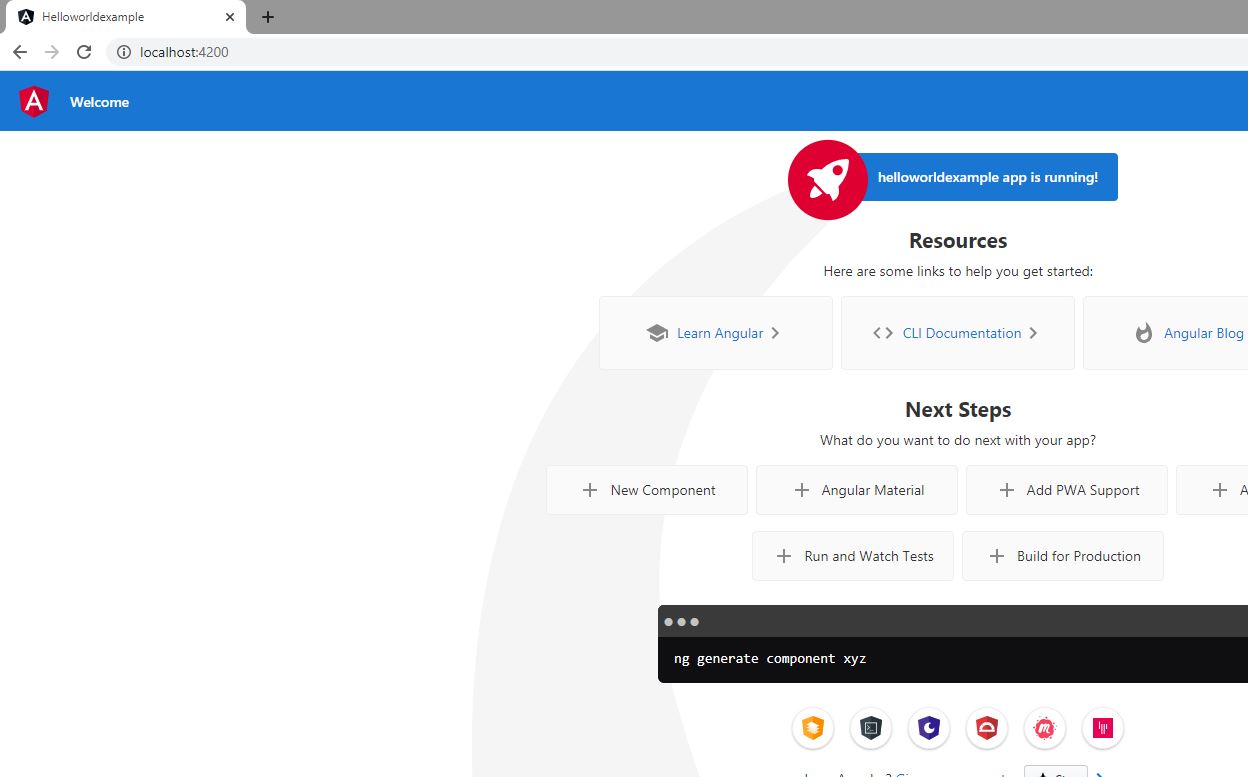Open the pink Meetup icon
The width and height of the screenshot is (1248, 777).
(x=1045, y=728)
